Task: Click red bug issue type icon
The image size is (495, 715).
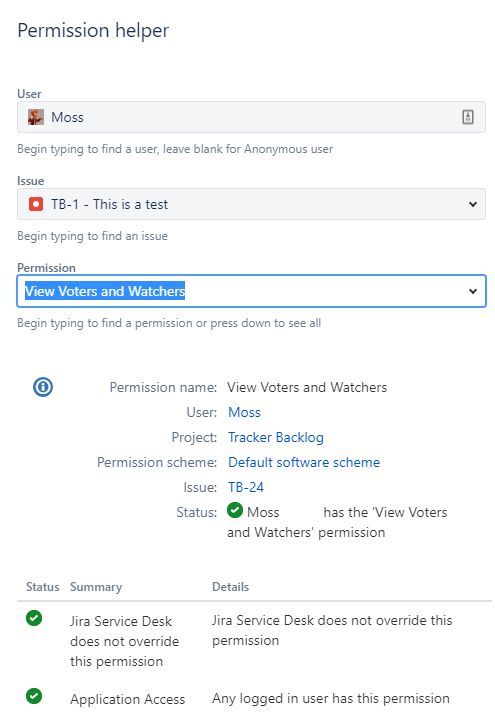Action: (36, 204)
